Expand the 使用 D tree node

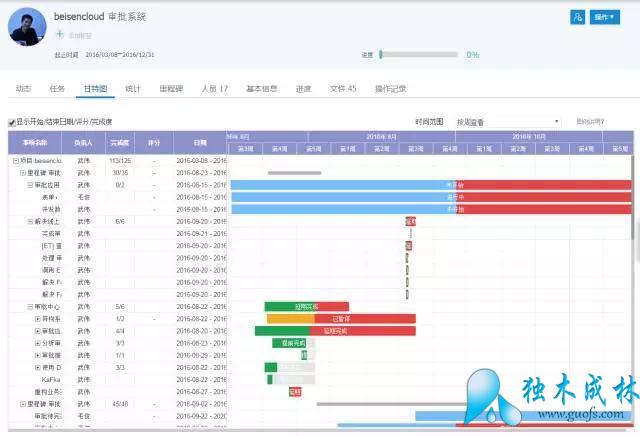click(x=38, y=367)
